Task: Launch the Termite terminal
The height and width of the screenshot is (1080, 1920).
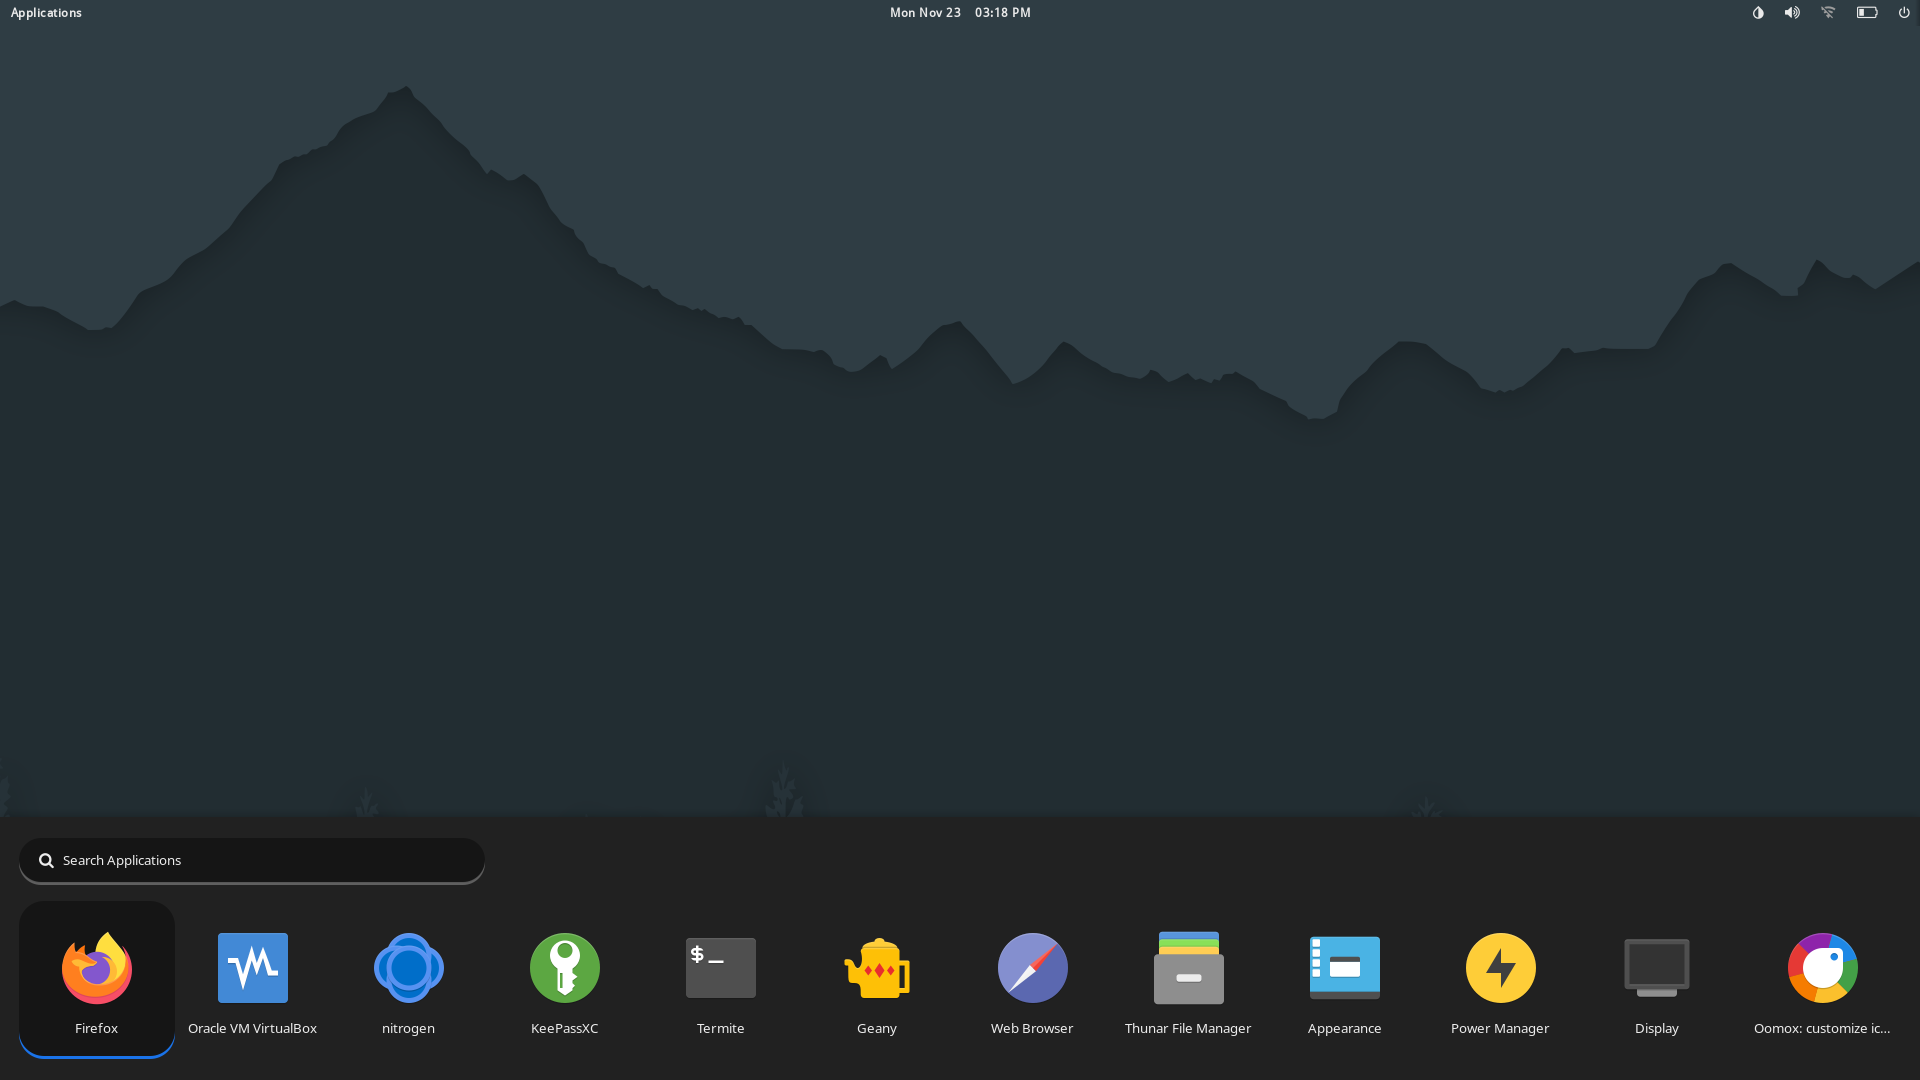Action: pyautogui.click(x=720, y=968)
